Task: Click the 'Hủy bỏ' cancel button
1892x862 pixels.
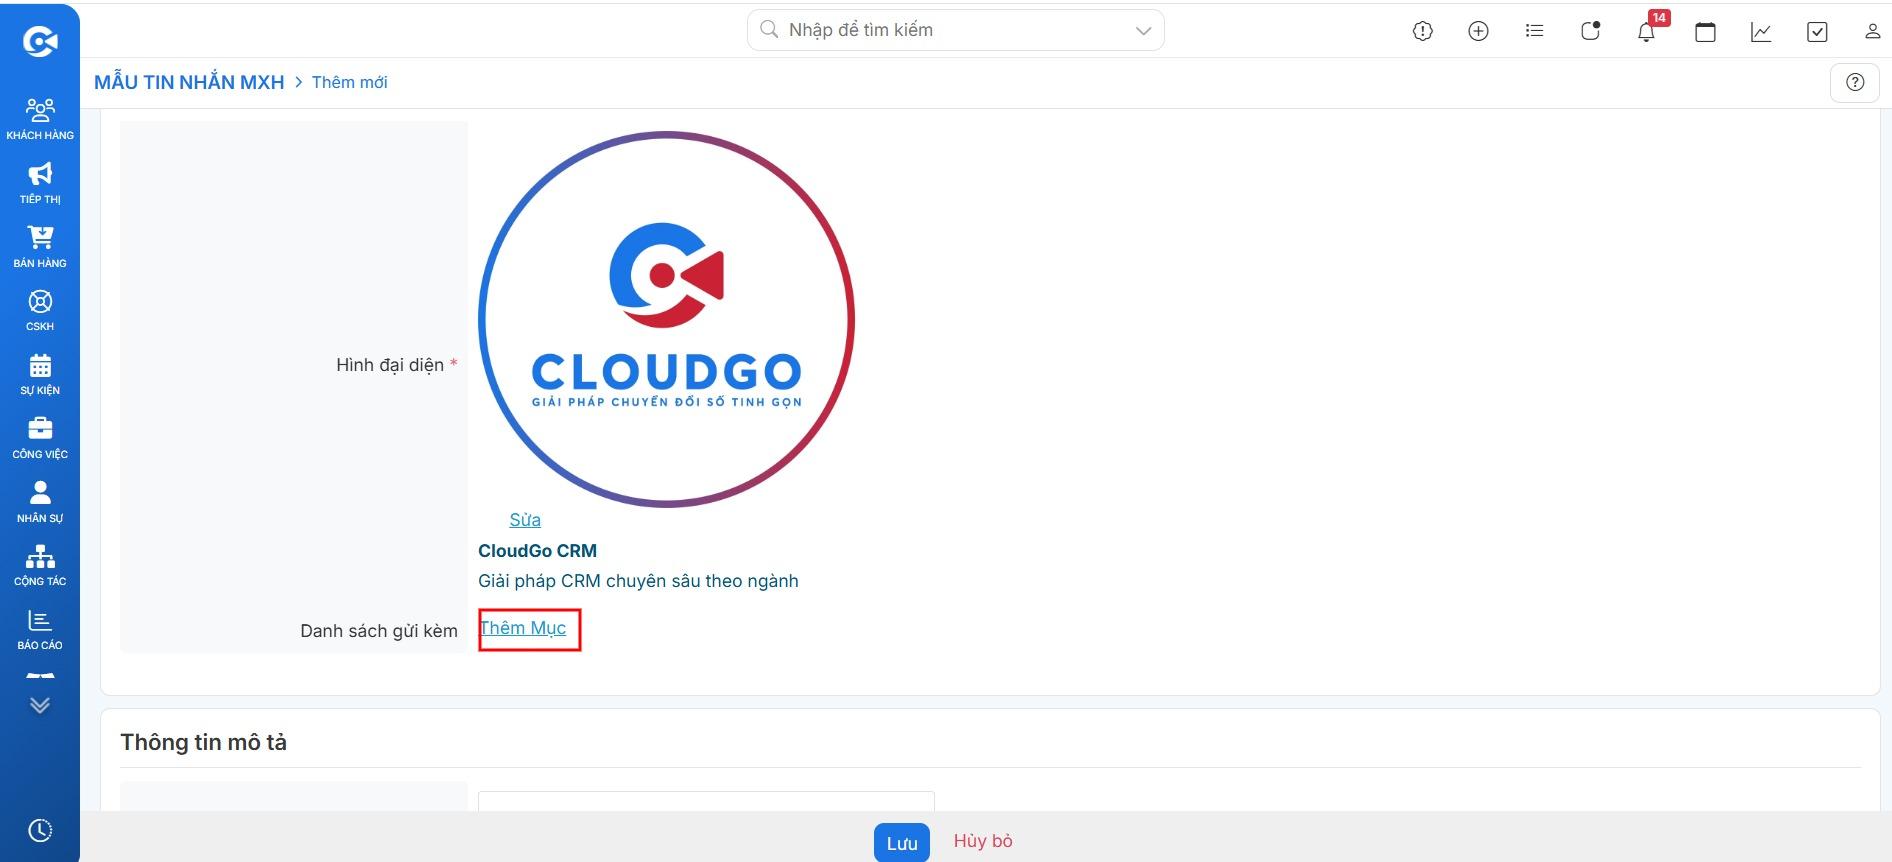Action: [983, 841]
